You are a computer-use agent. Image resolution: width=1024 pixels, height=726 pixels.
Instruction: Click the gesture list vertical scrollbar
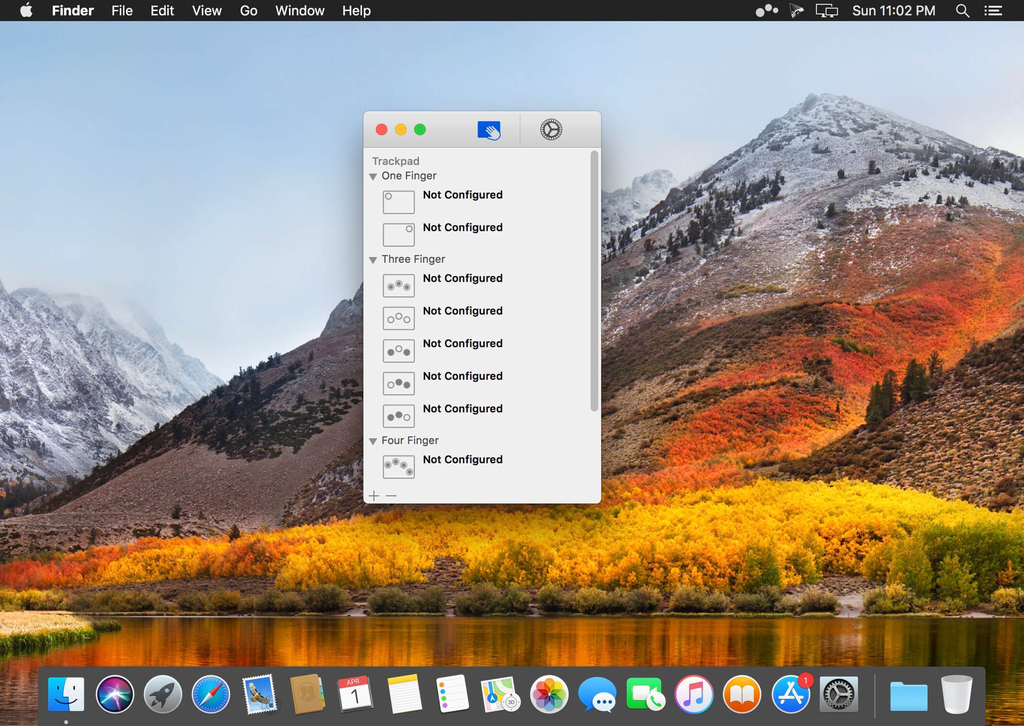tap(594, 280)
